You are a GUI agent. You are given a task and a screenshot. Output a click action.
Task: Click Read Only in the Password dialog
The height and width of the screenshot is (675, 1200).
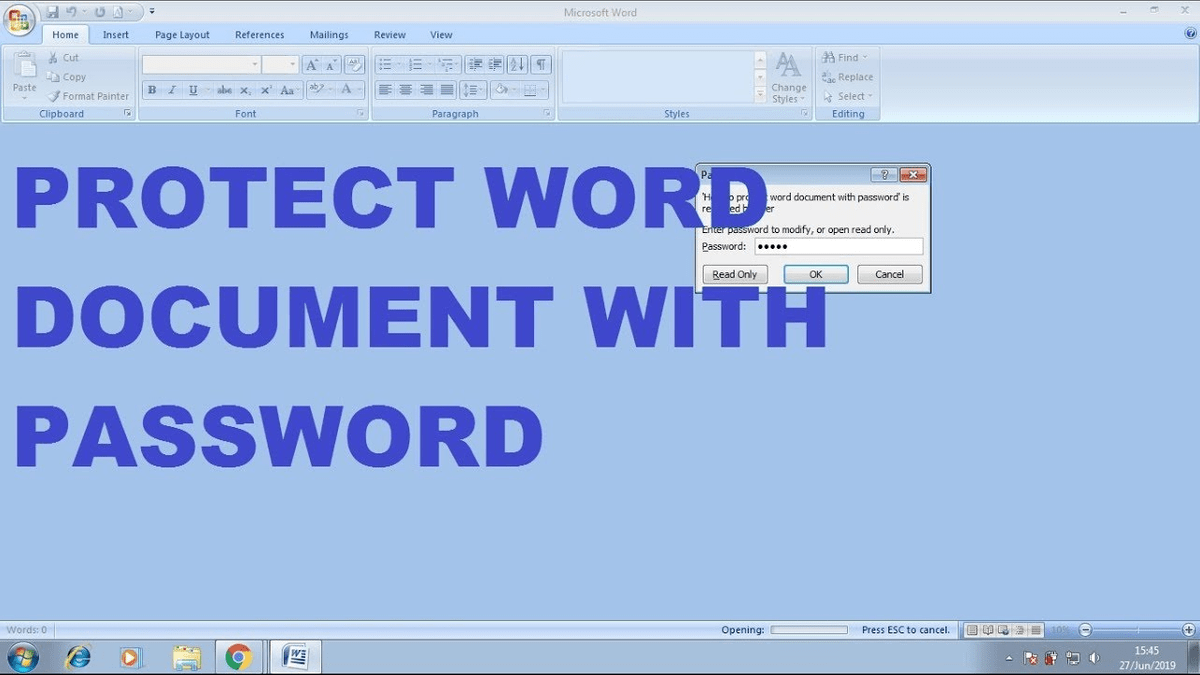coord(735,274)
